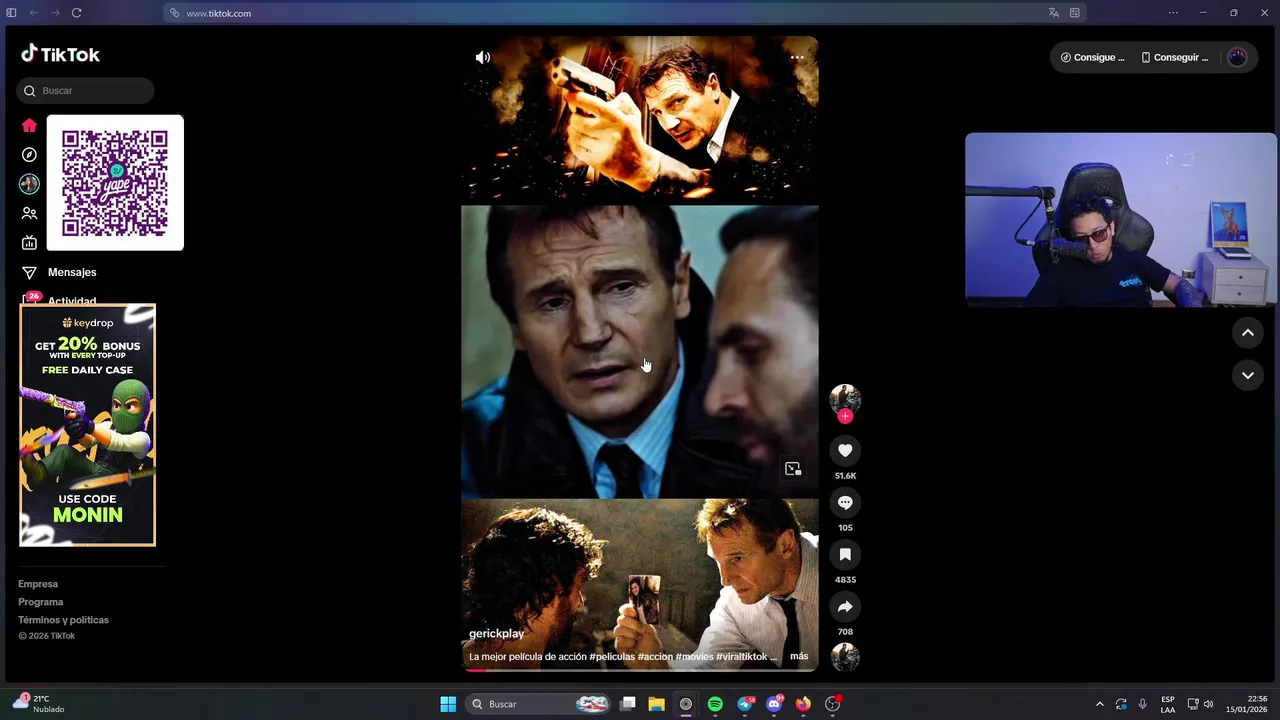Screen dimensions: 1280x720
Task: Open Firefox from the taskbar
Action: pyautogui.click(x=803, y=704)
